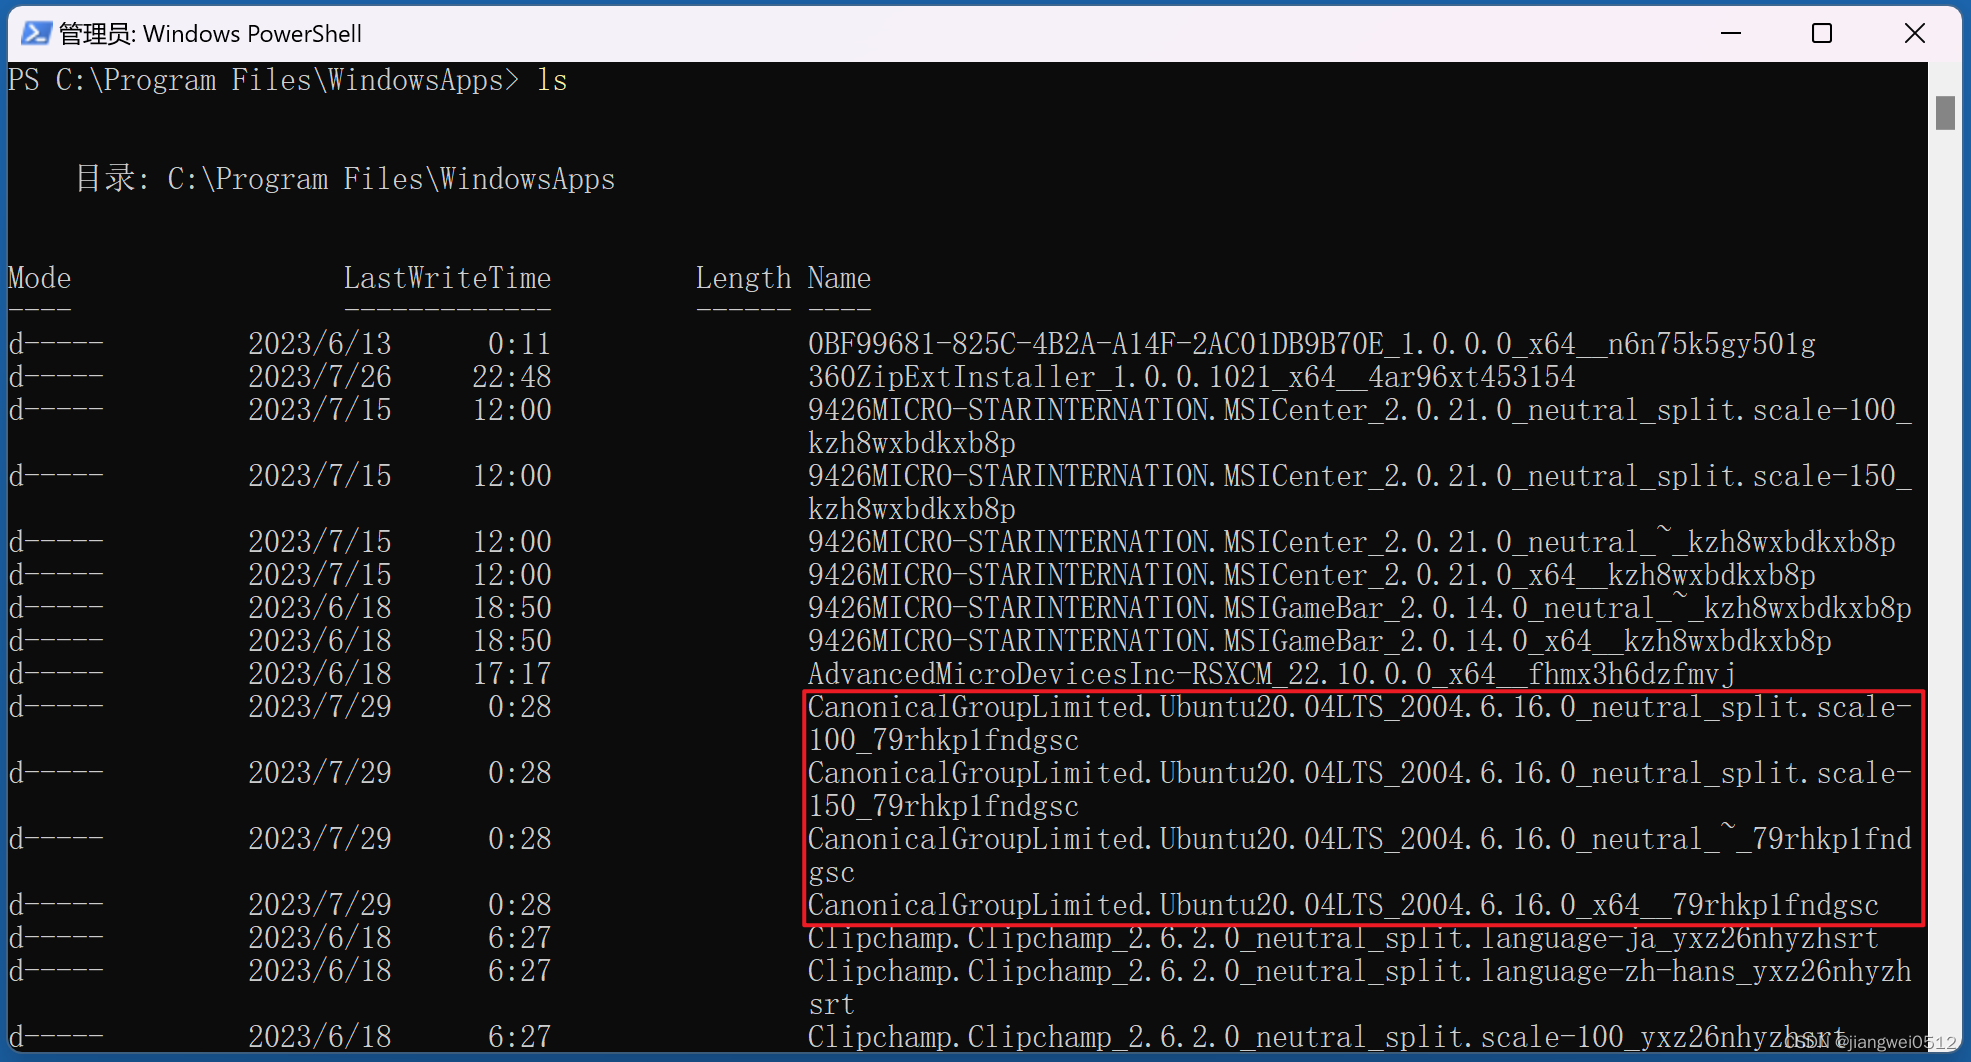Screen dimensions: 1971x1062
Task: Click the 'ls' command on prompt line
Action: pos(552,80)
